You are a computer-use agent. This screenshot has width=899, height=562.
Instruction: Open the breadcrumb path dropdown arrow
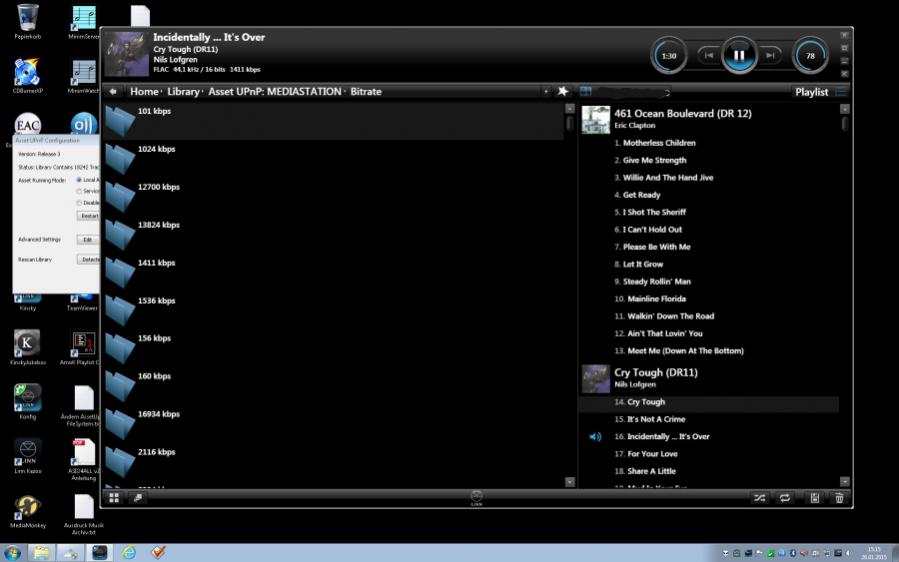tap(546, 92)
